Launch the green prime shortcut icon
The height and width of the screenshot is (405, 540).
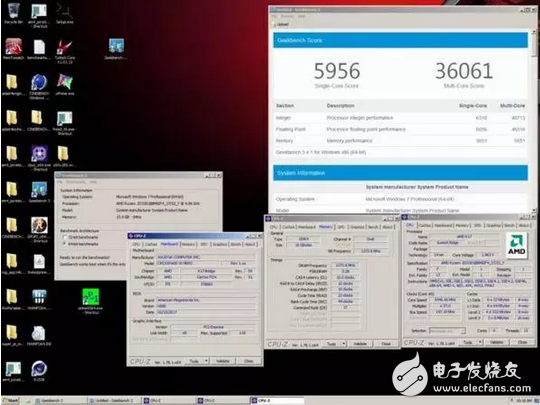pyautogui.click(x=91, y=300)
